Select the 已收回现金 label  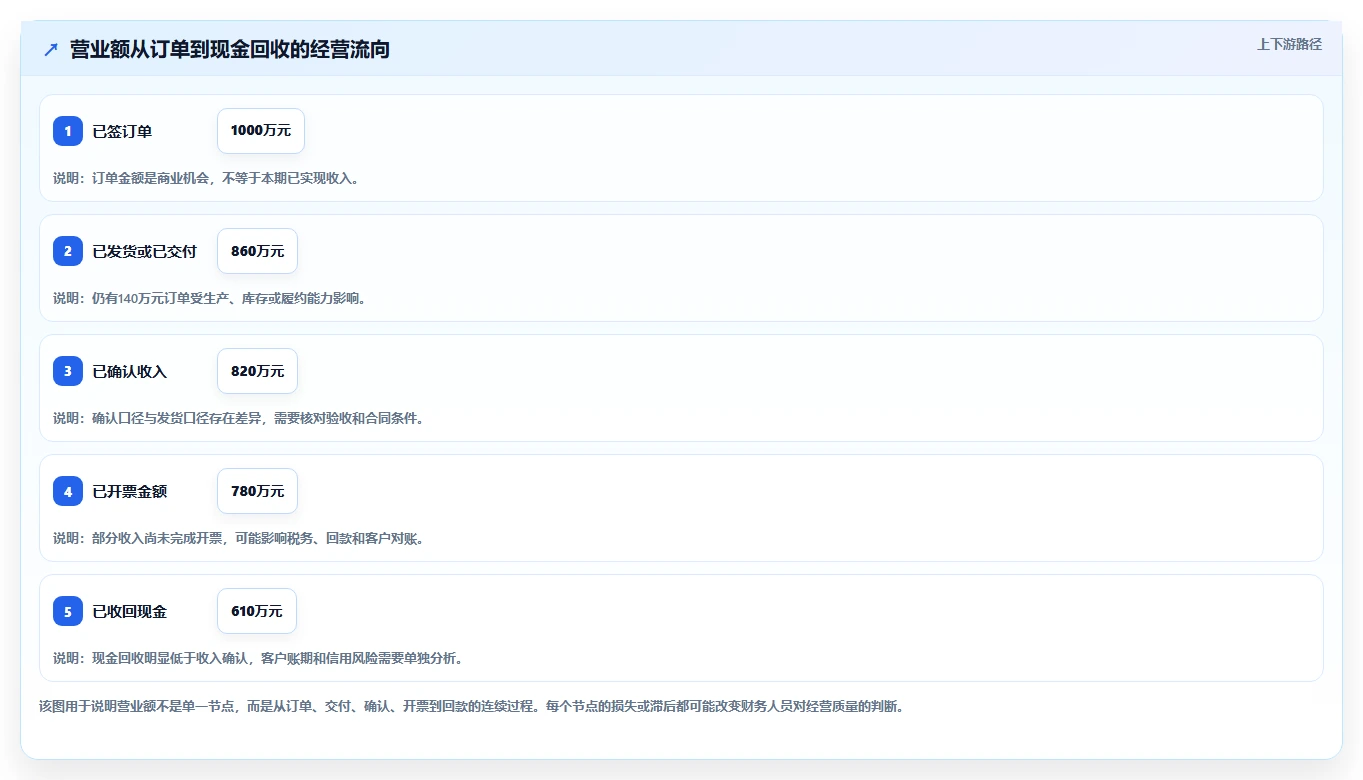130,611
